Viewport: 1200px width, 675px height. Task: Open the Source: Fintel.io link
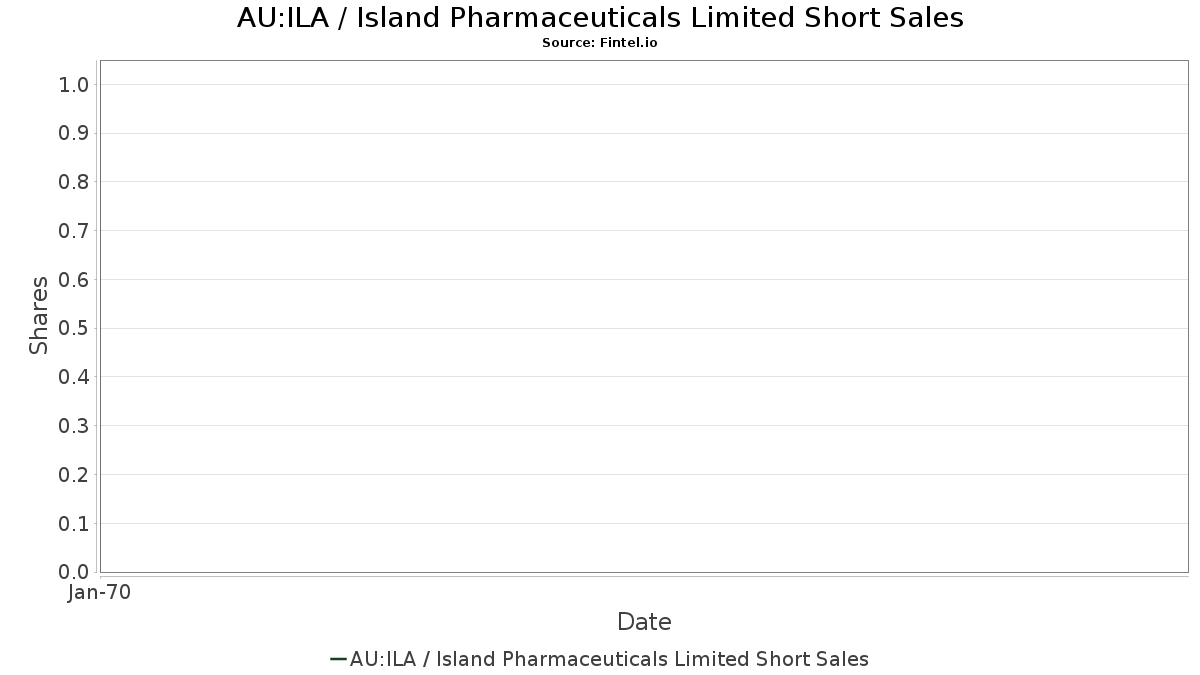(600, 43)
